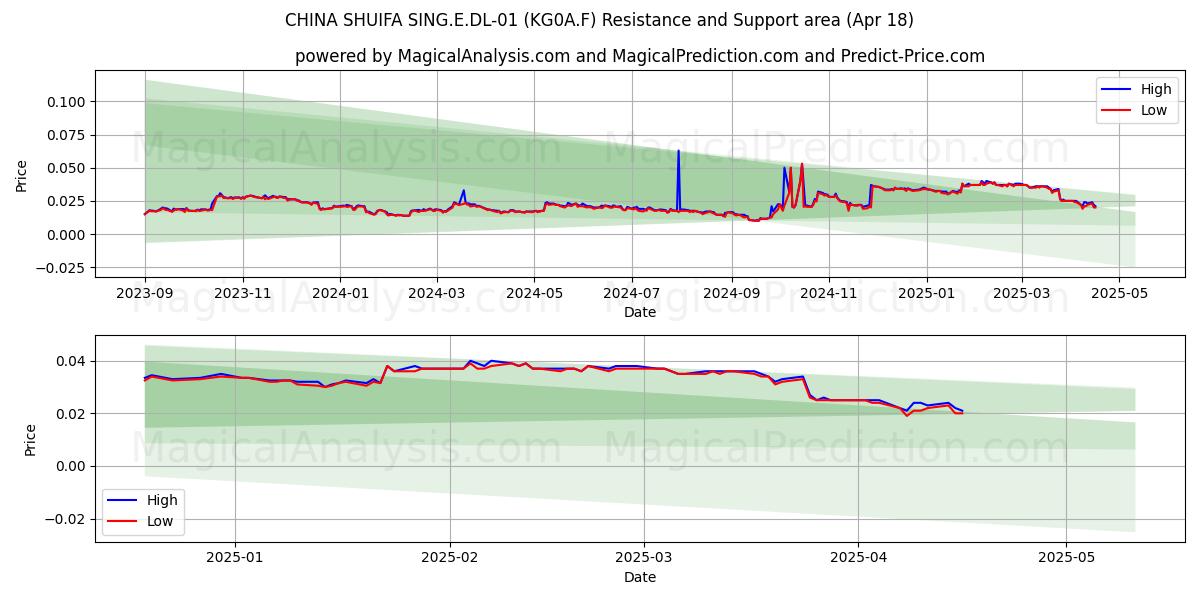1200x600 pixels.
Task: Click the 2024-05 tick label in top chart
Action: [x=534, y=294]
